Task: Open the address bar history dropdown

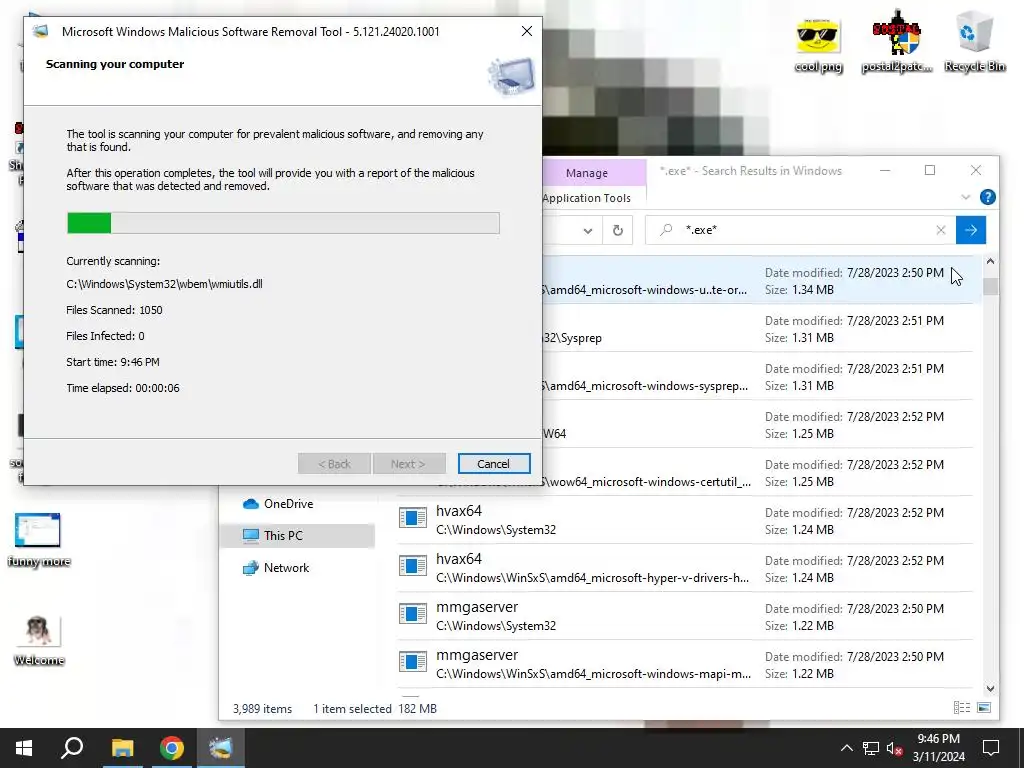Action: [588, 231]
